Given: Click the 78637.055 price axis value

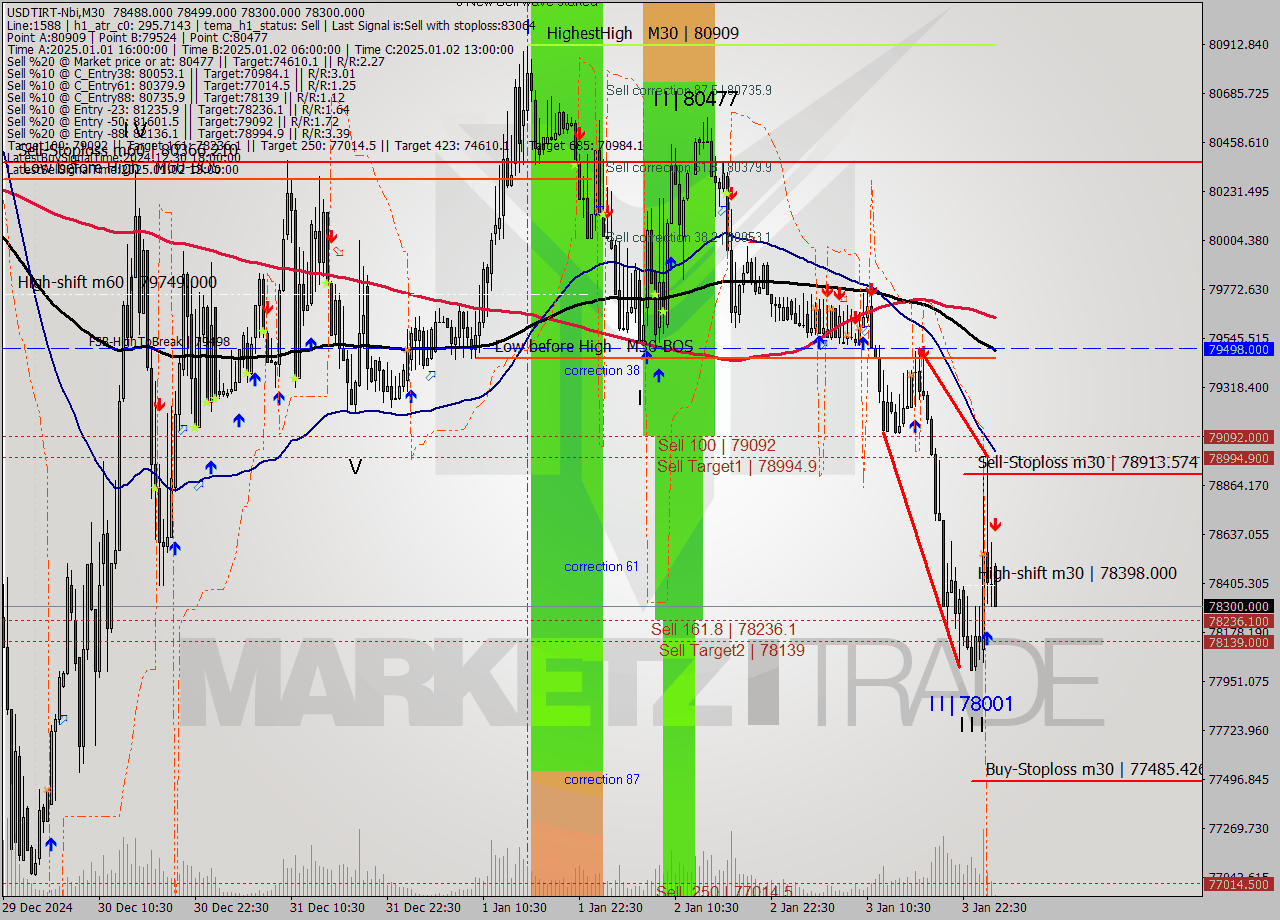Looking at the screenshot, I should pos(1239,534).
